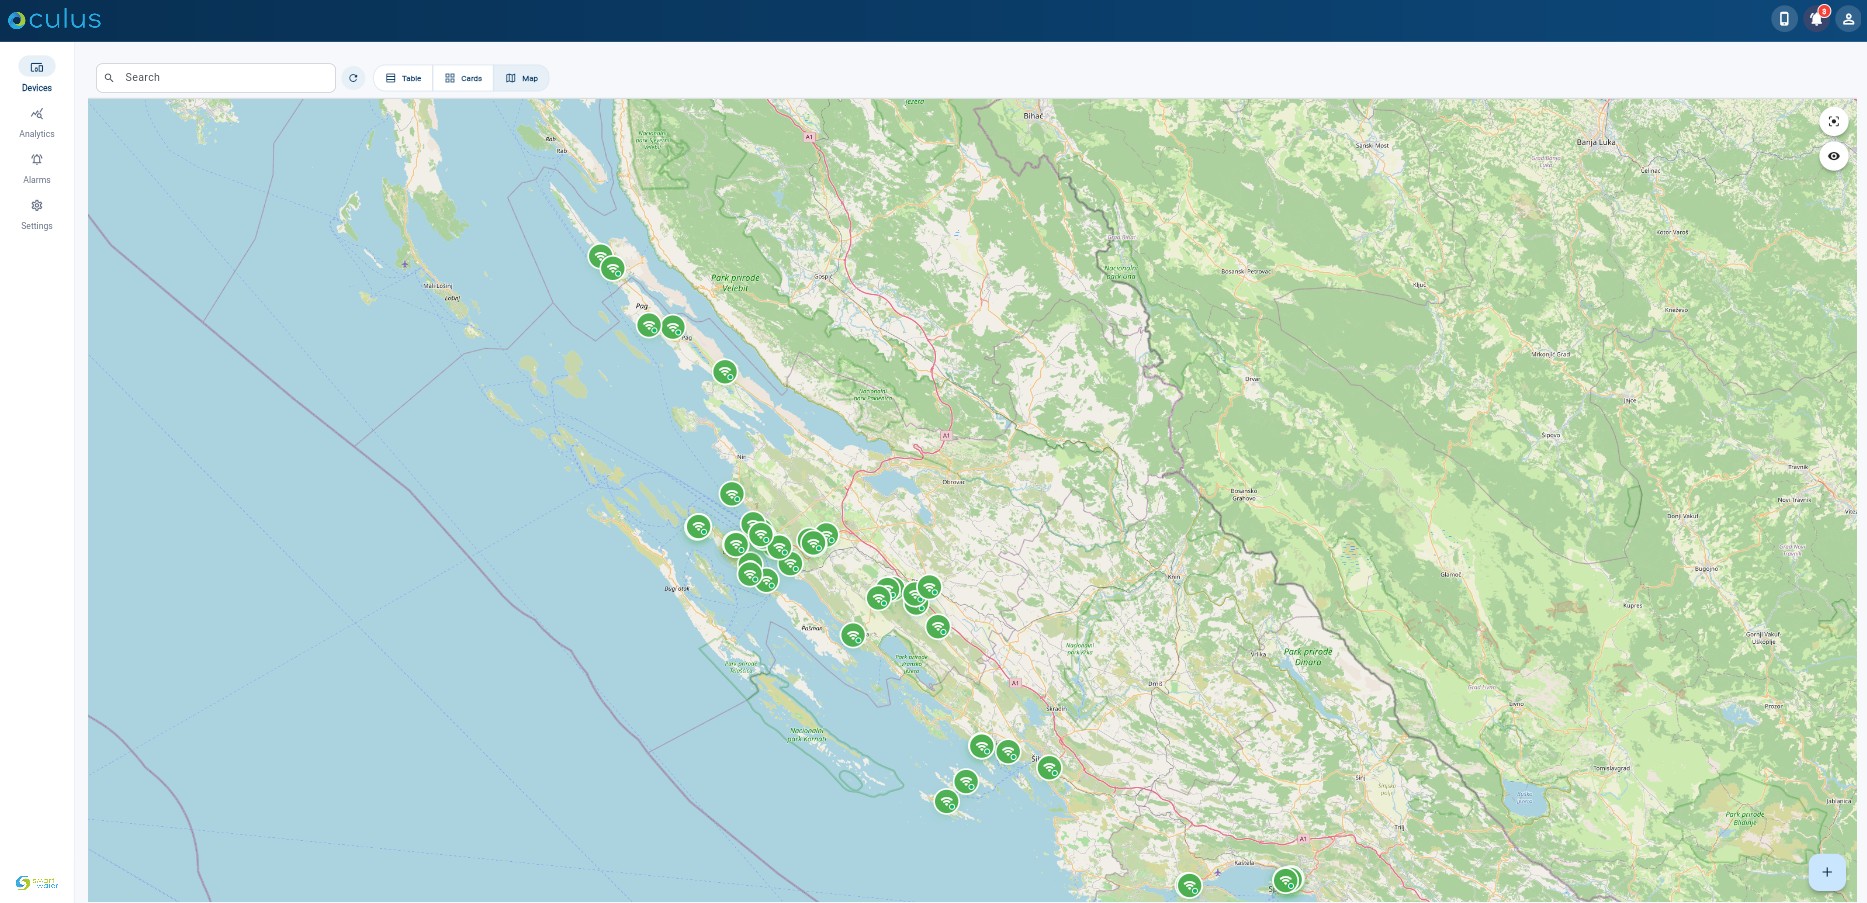Switch to Cards view
Image resolution: width=1867 pixels, height=903 pixels.
tap(463, 78)
